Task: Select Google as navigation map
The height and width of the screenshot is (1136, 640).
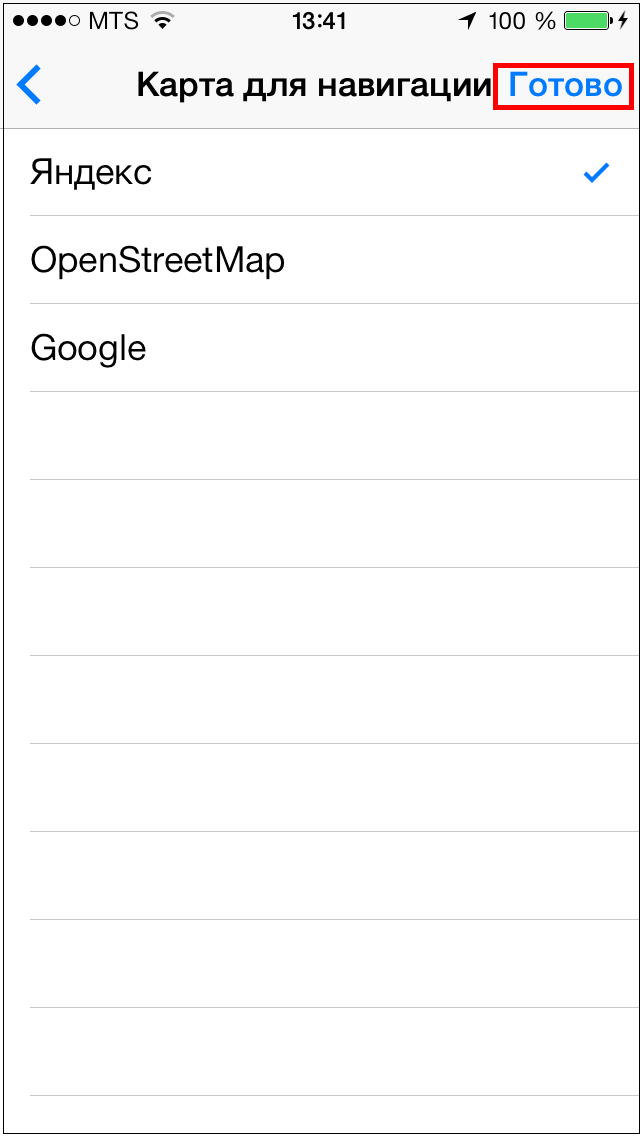Action: (x=88, y=349)
